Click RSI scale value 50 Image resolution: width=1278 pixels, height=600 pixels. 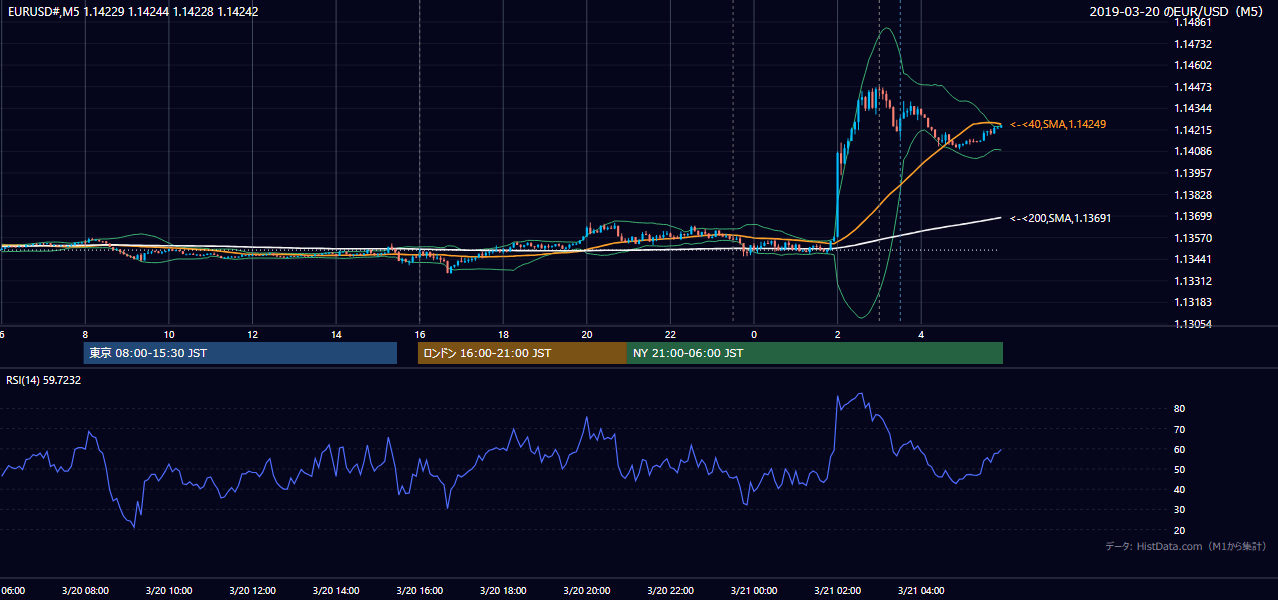tap(1180, 469)
